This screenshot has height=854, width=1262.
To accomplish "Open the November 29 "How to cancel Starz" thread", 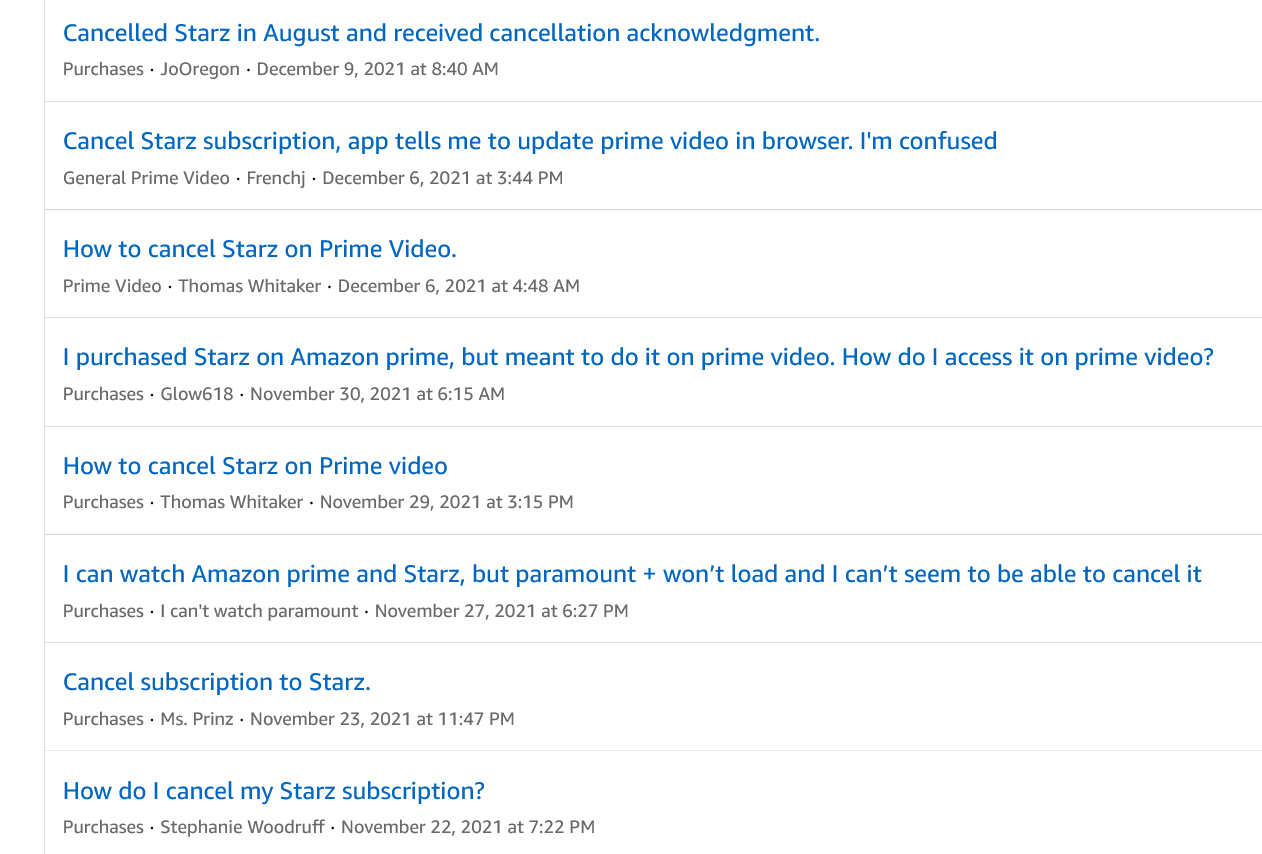I will (x=255, y=466).
